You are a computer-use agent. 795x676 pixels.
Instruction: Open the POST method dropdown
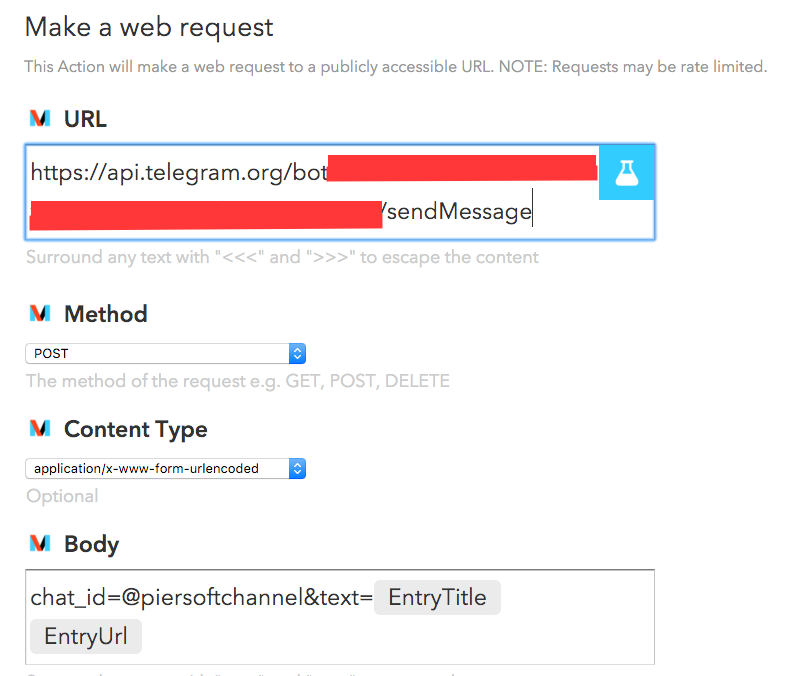pos(165,353)
